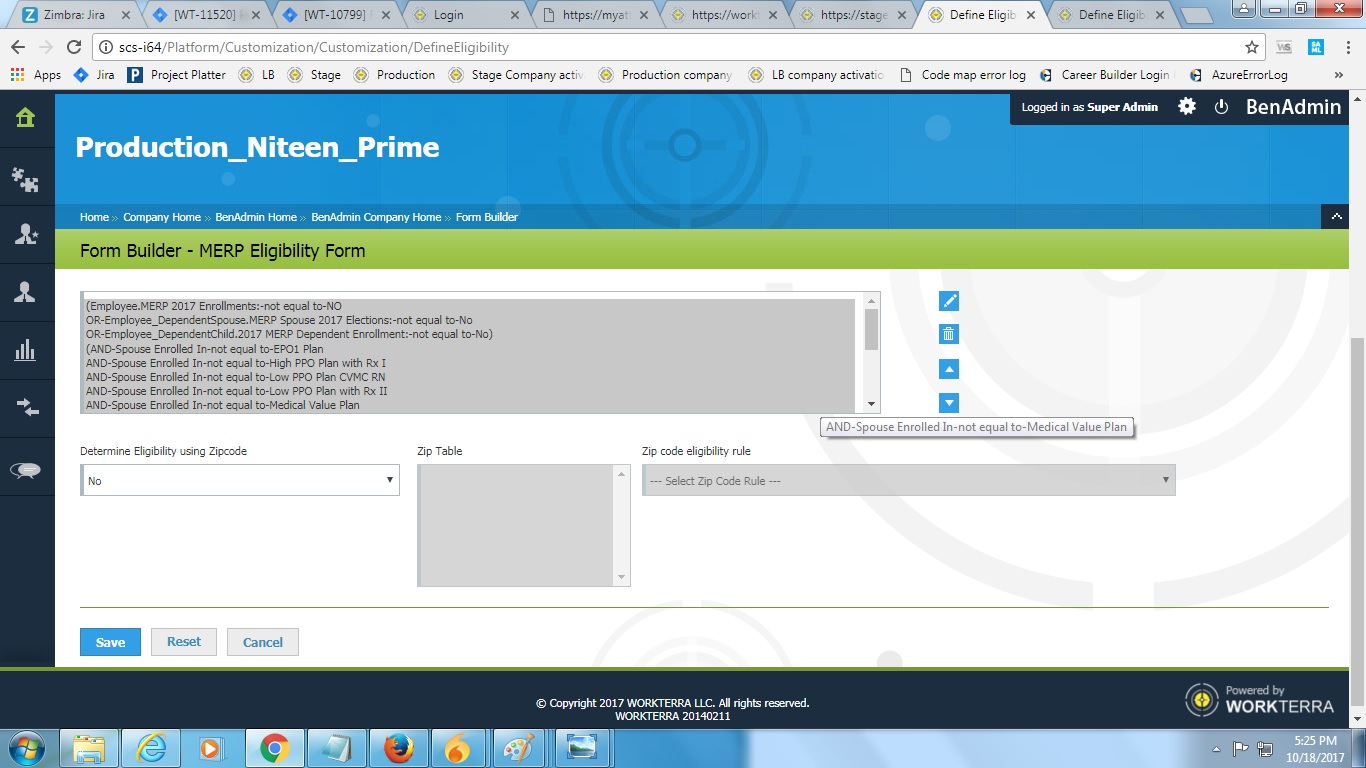The height and width of the screenshot is (768, 1366).
Task: Move rule down with arrow icon
Action: pos(949,403)
